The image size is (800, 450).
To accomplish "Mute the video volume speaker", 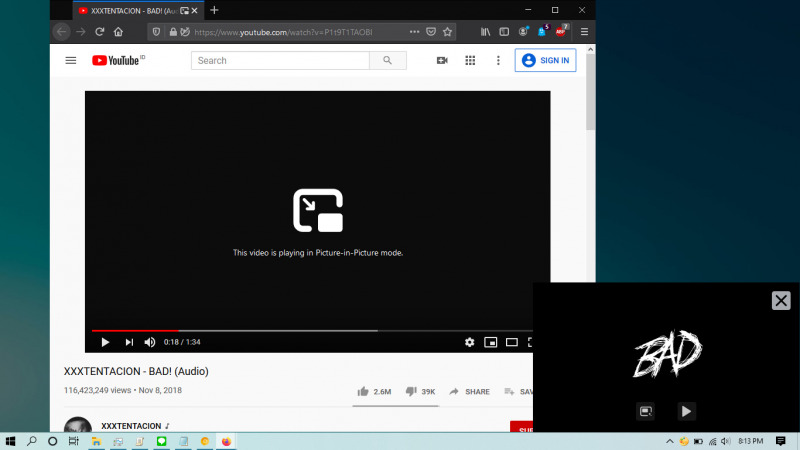I will click(149, 342).
